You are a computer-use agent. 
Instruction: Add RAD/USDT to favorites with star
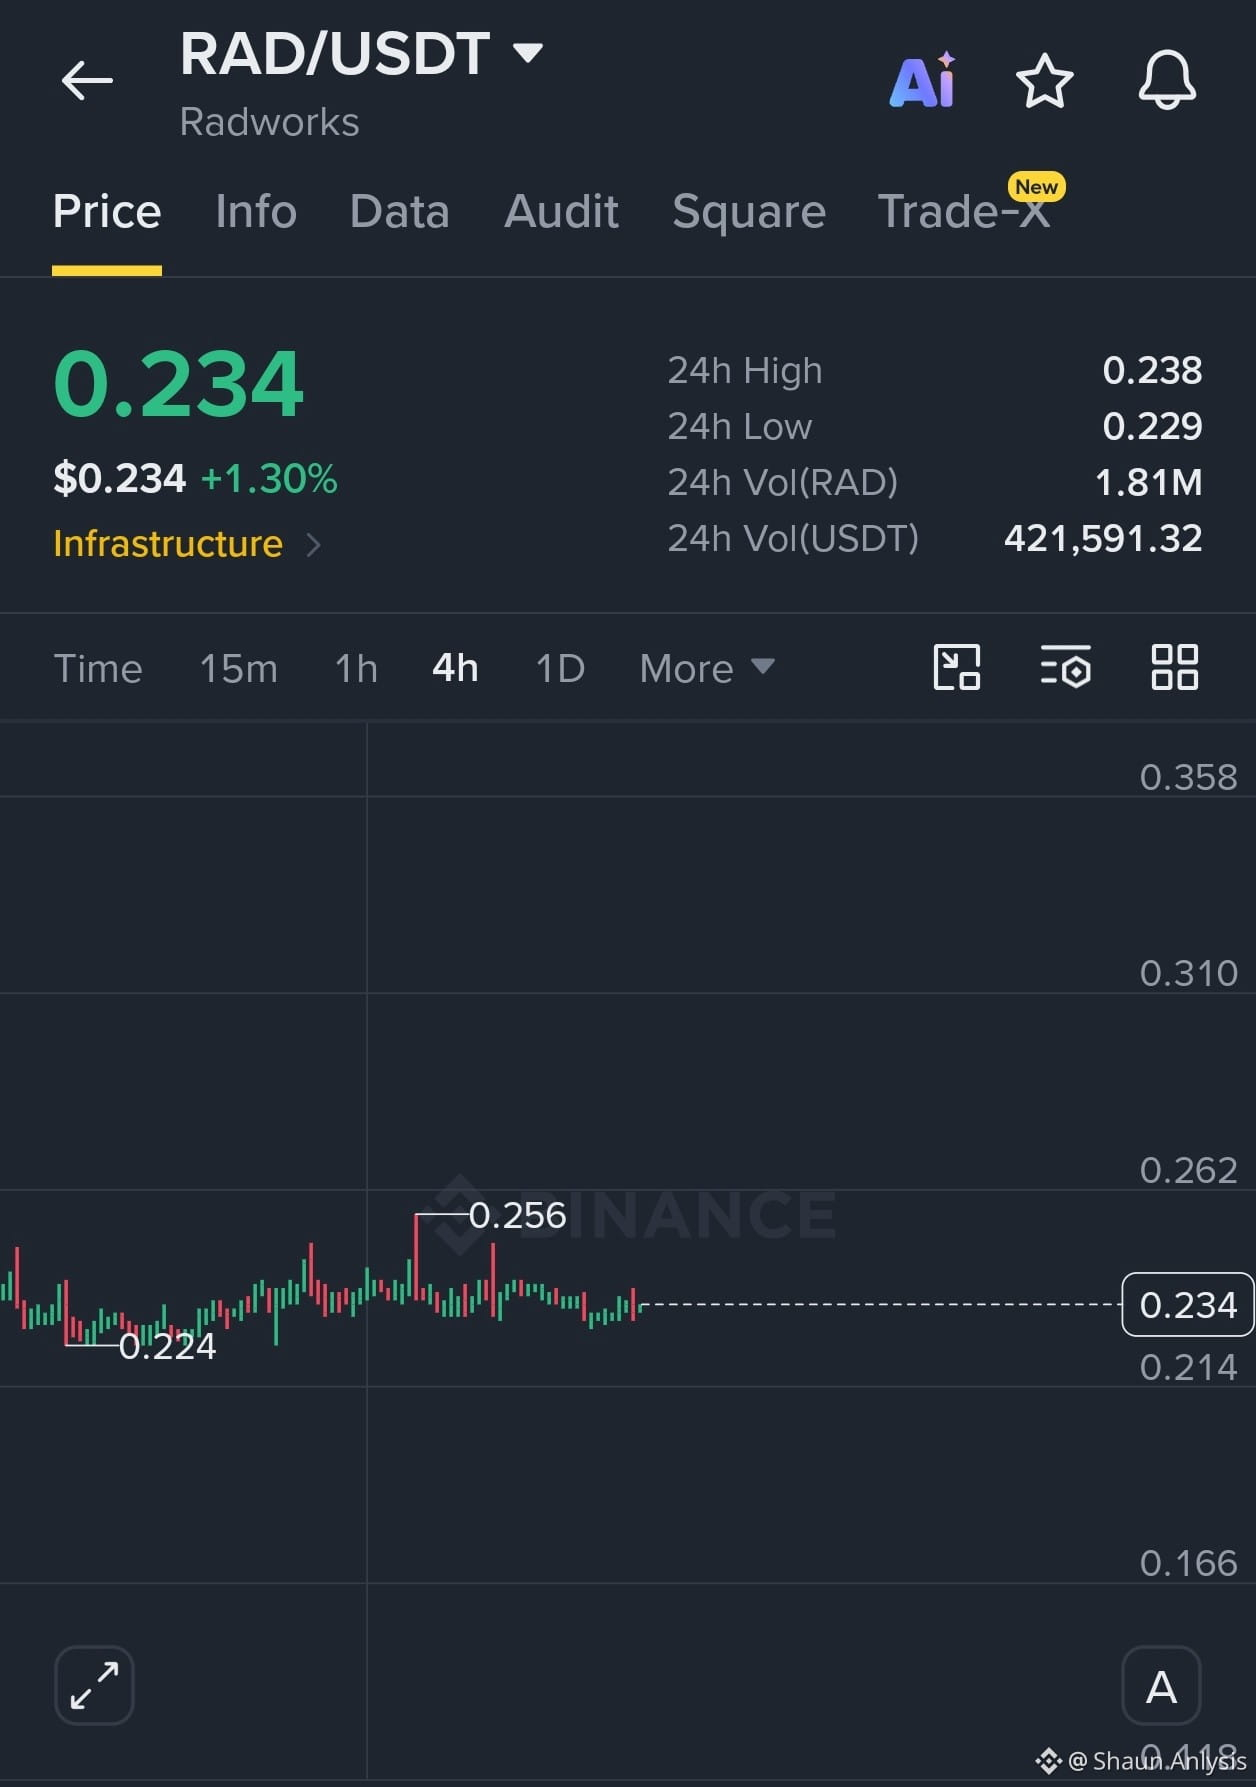tap(1044, 80)
